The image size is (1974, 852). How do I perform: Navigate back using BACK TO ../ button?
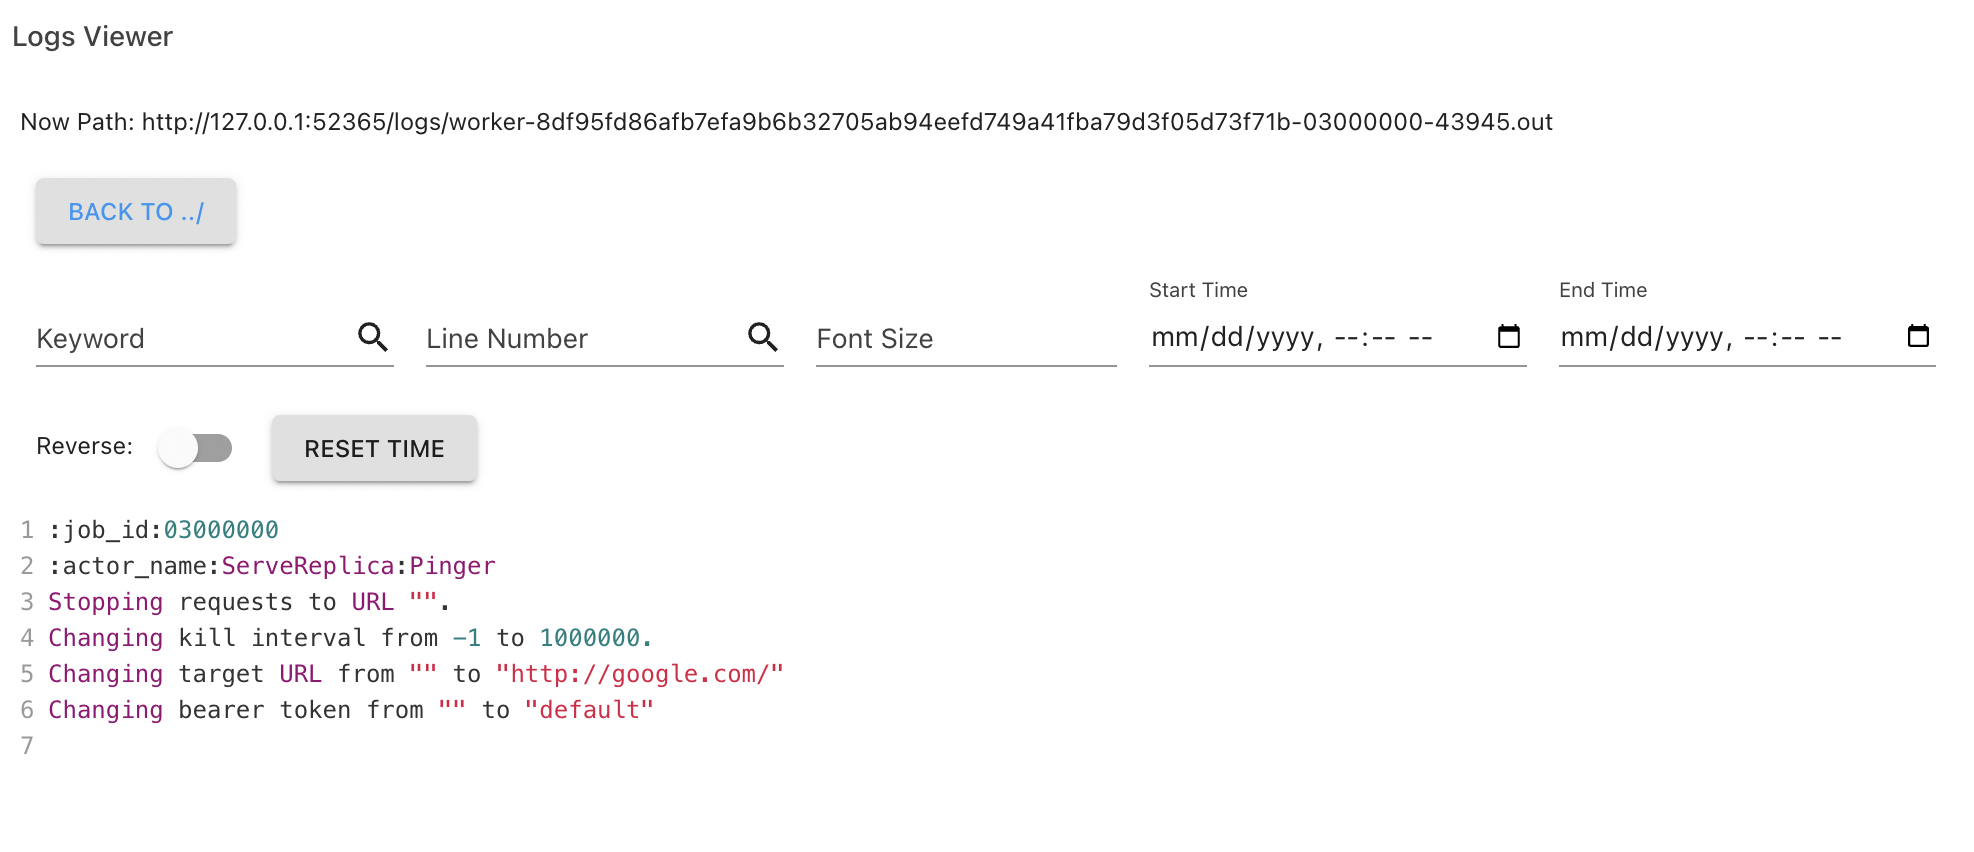pyautogui.click(x=135, y=211)
